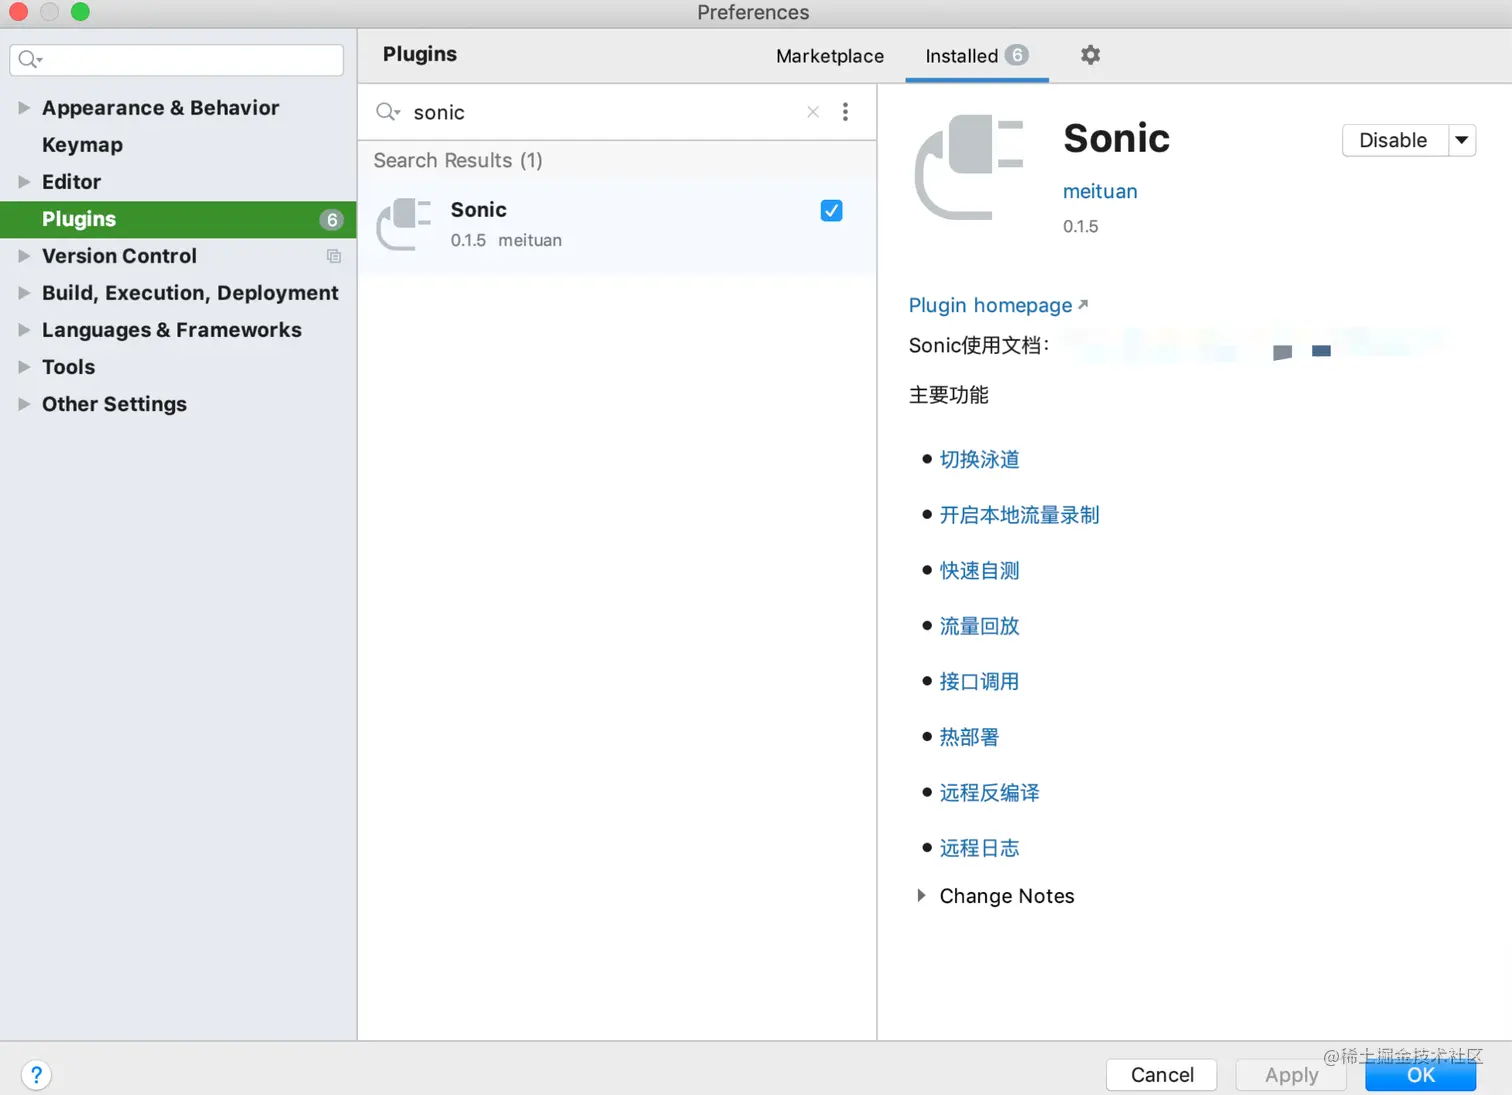This screenshot has height=1095, width=1512.
Task: Click the green zoom window button
Action: click(x=80, y=12)
